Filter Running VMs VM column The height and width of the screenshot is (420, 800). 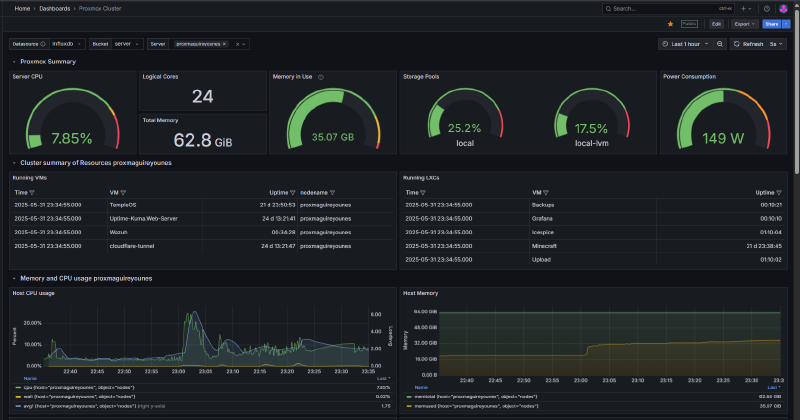coord(123,193)
